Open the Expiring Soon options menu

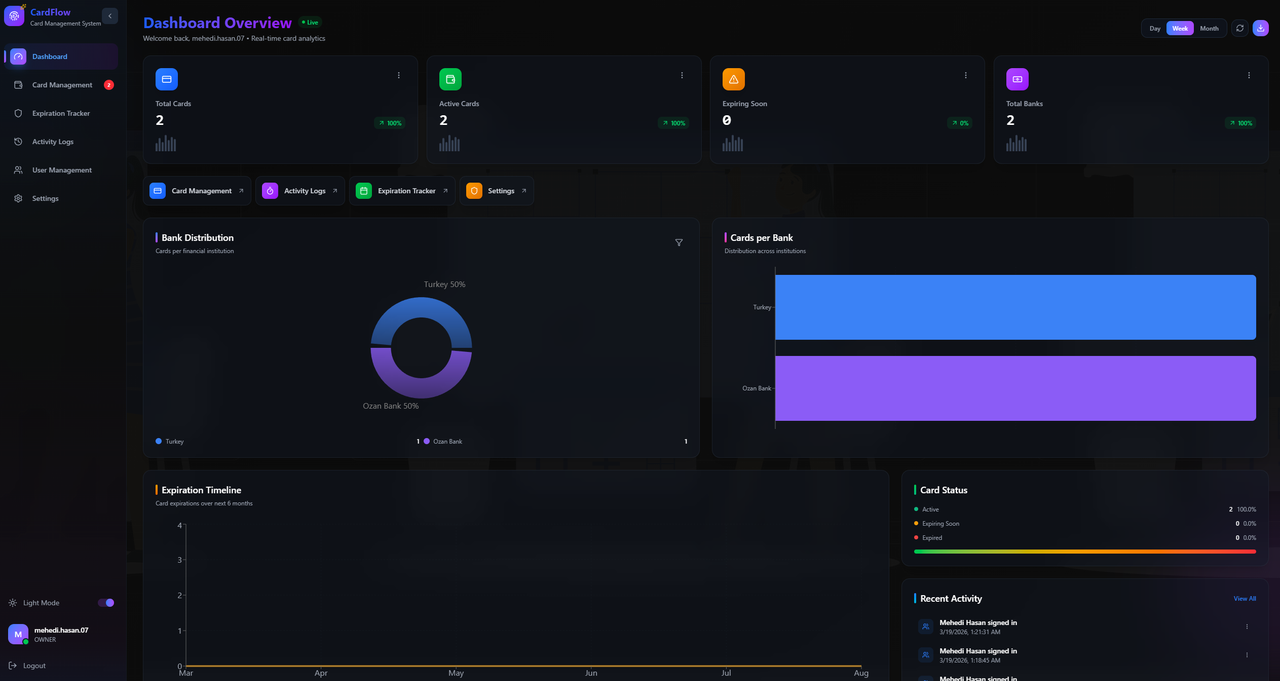tap(966, 75)
